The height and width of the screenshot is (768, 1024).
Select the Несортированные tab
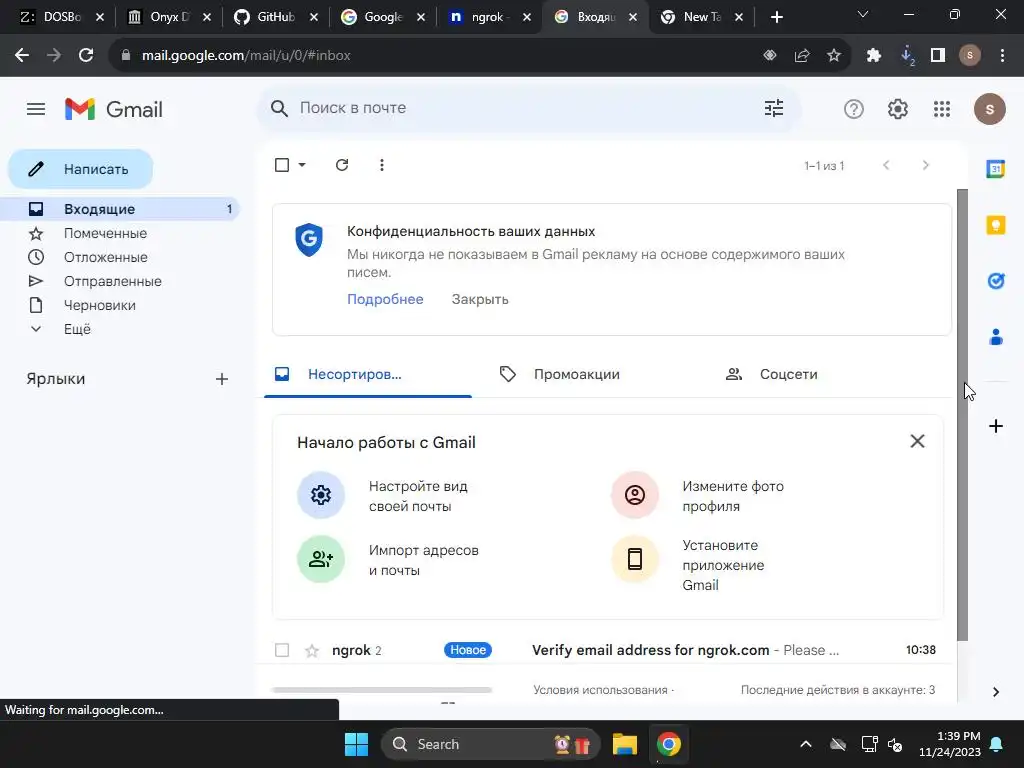coord(368,374)
